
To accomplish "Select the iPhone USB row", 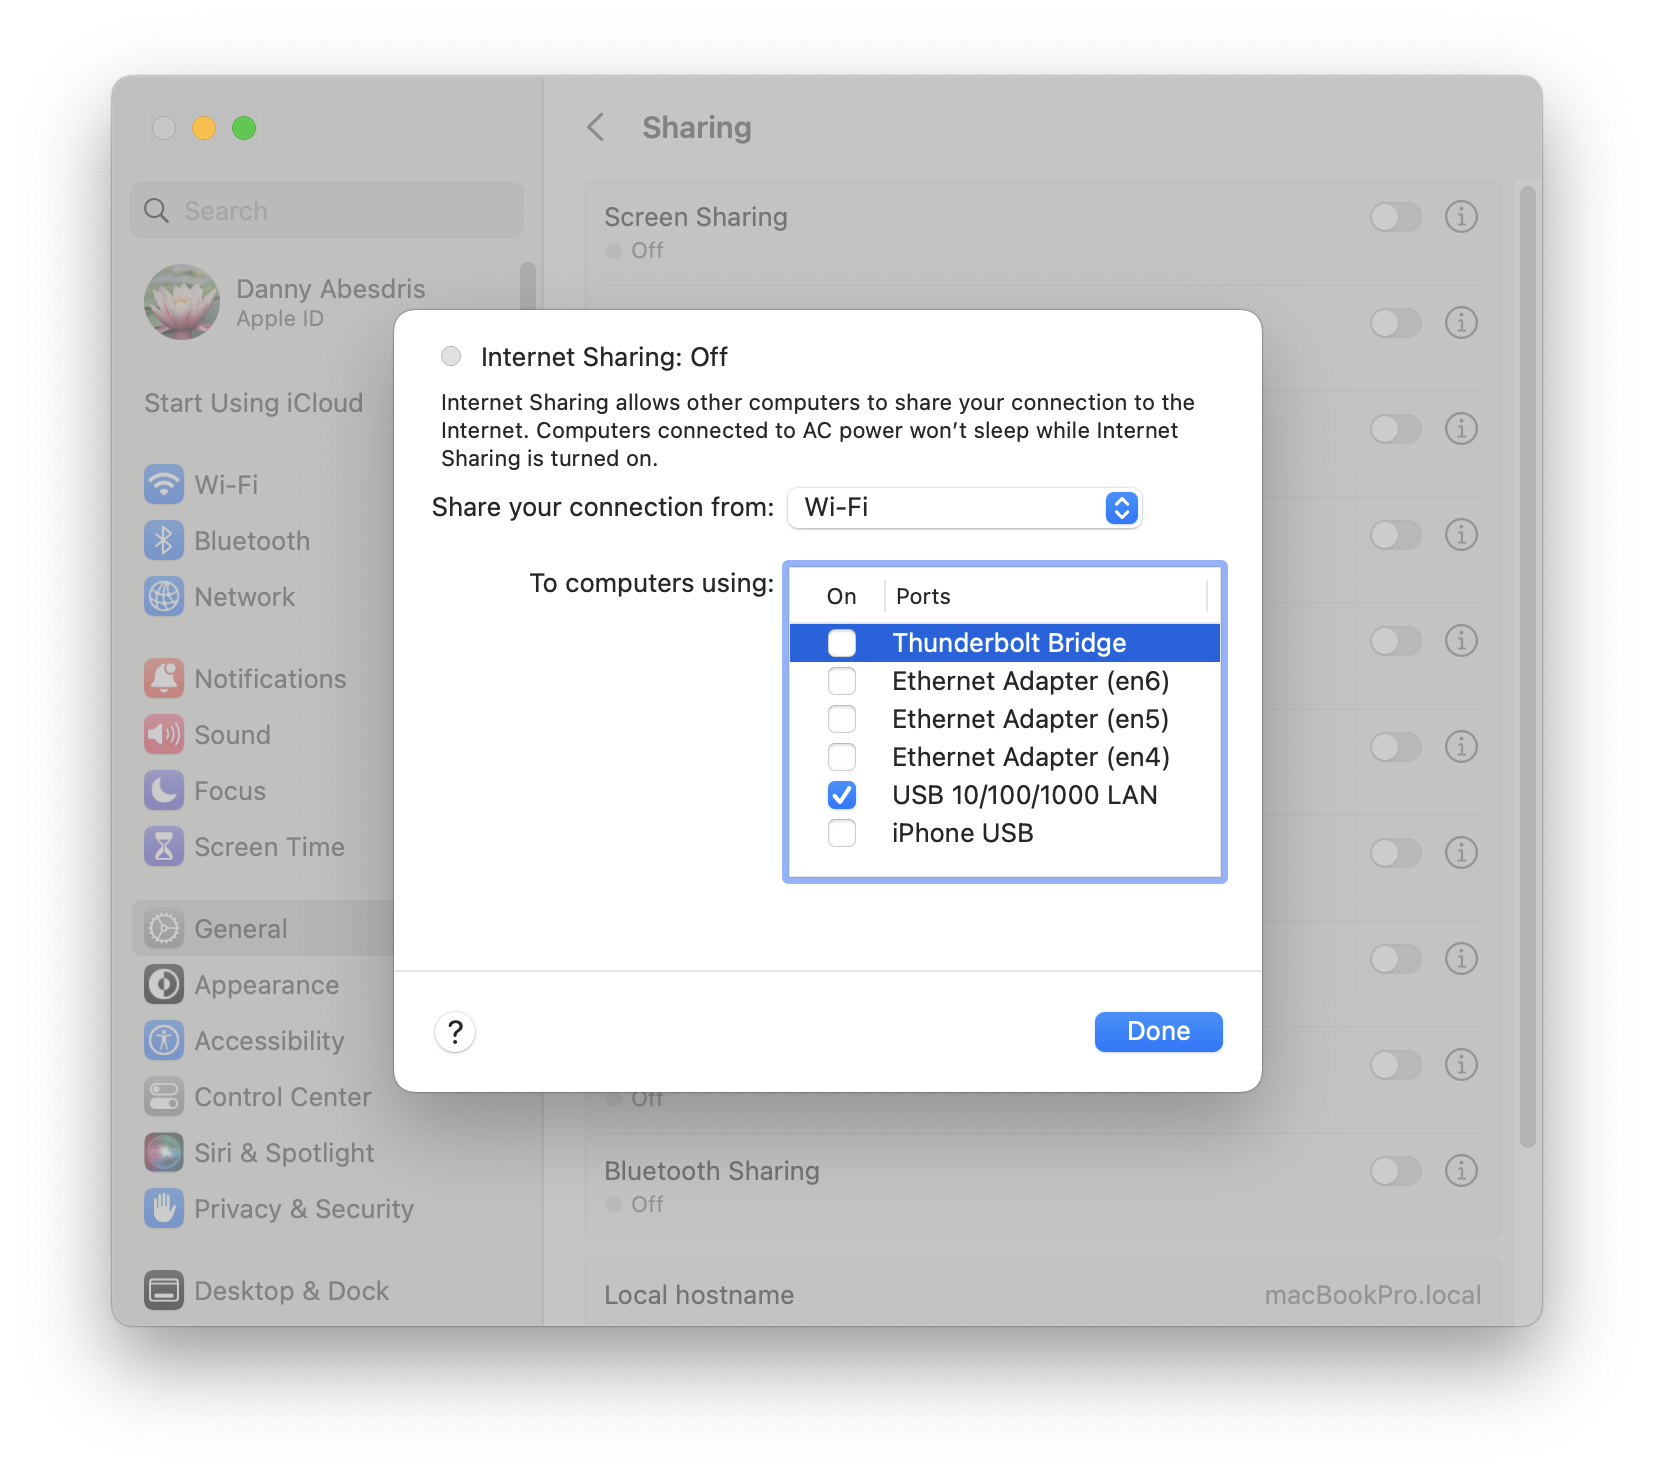I will point(1005,833).
